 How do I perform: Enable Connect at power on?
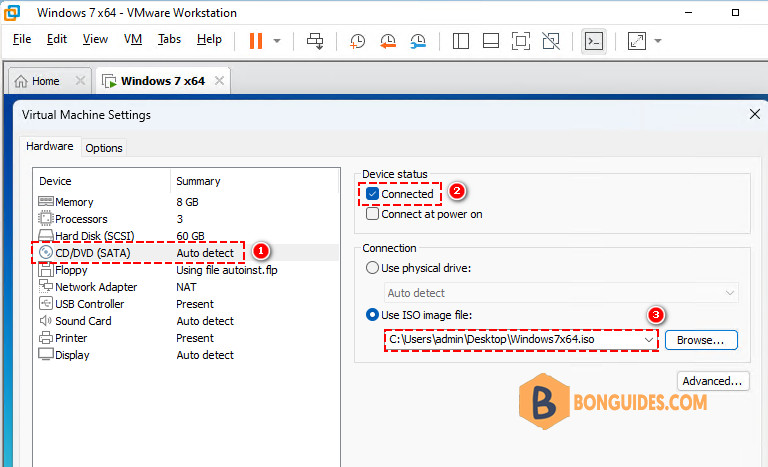372,214
